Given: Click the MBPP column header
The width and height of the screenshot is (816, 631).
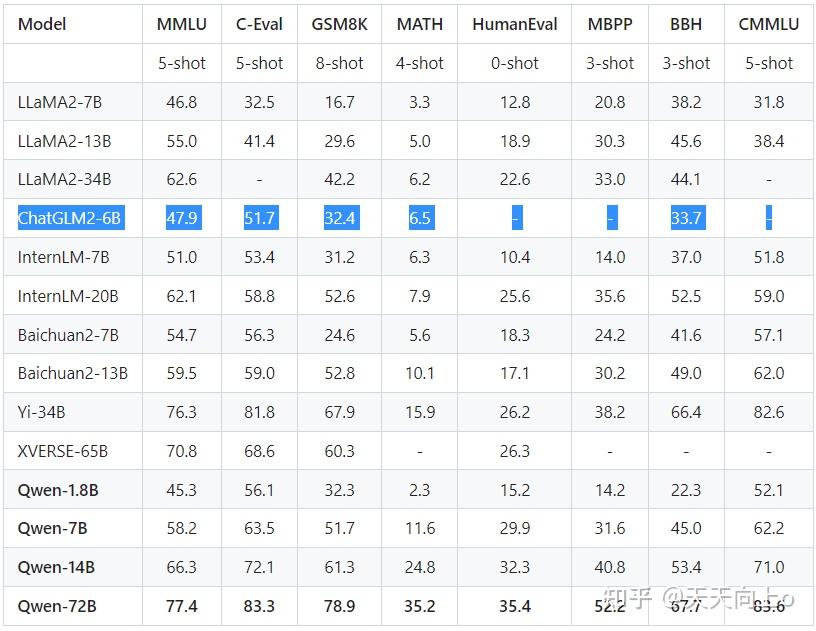Looking at the screenshot, I should click(x=610, y=23).
